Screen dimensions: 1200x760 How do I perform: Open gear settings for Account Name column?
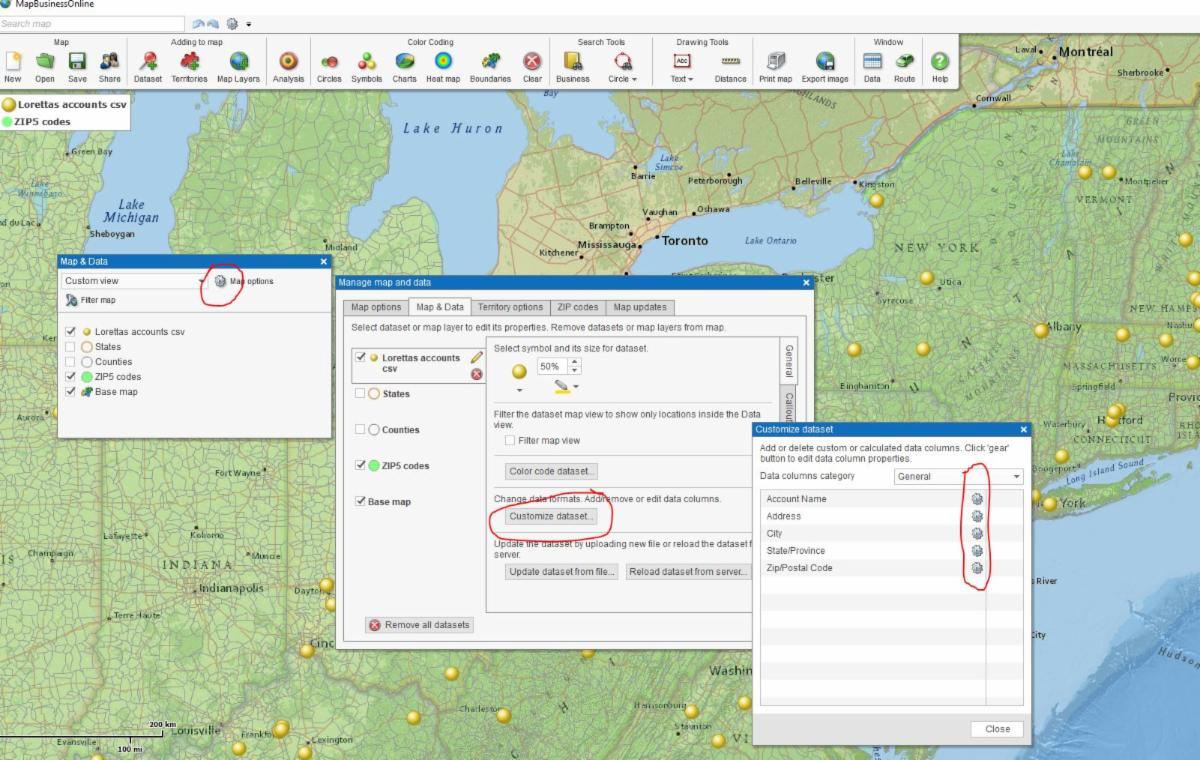[x=977, y=499]
